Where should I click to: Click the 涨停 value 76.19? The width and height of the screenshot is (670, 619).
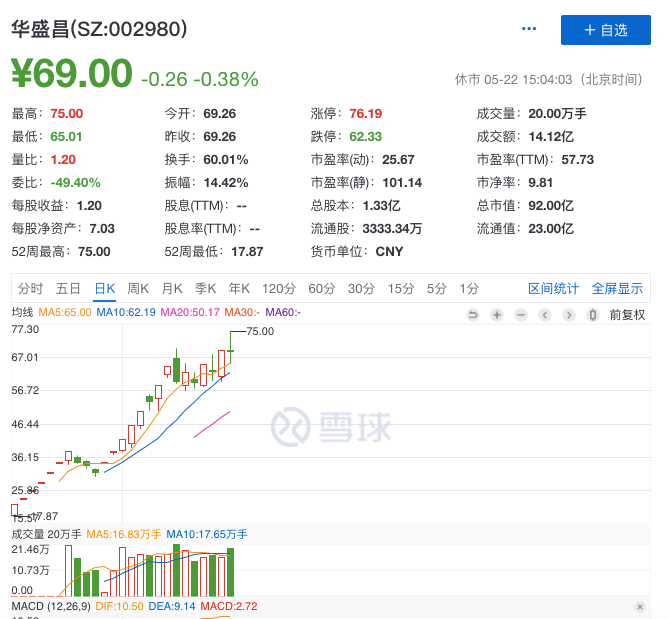[366, 114]
